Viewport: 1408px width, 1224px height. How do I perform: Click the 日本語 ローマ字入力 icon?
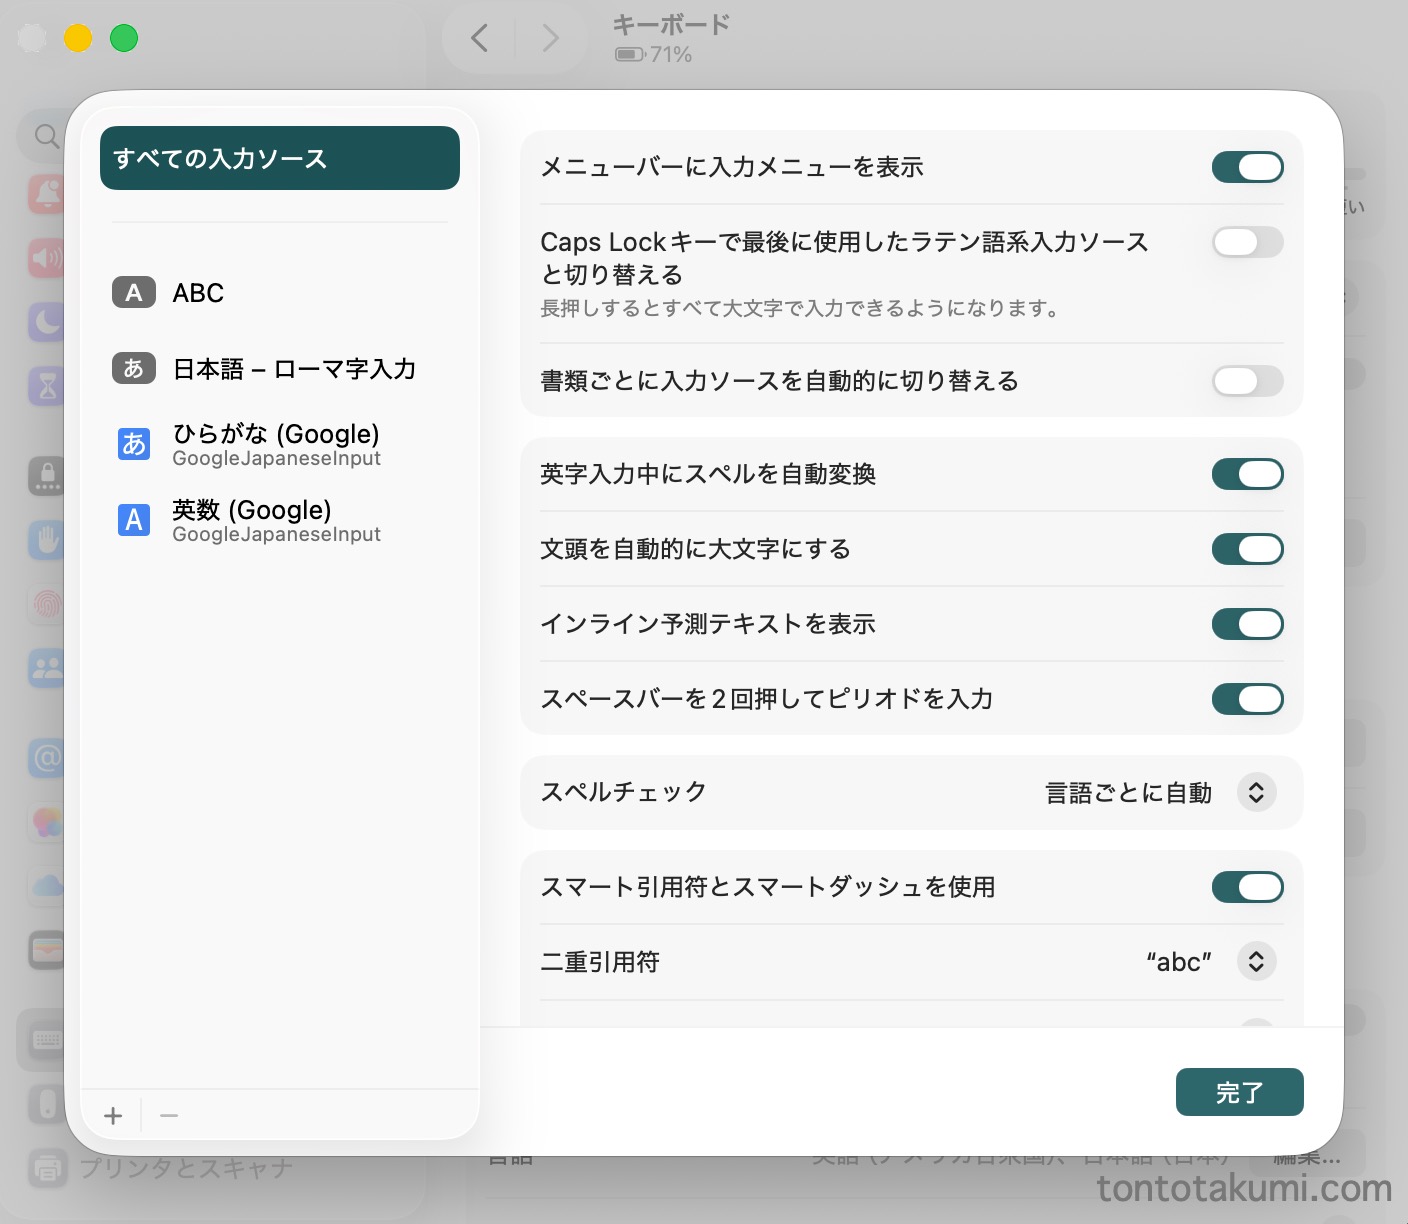coord(134,369)
